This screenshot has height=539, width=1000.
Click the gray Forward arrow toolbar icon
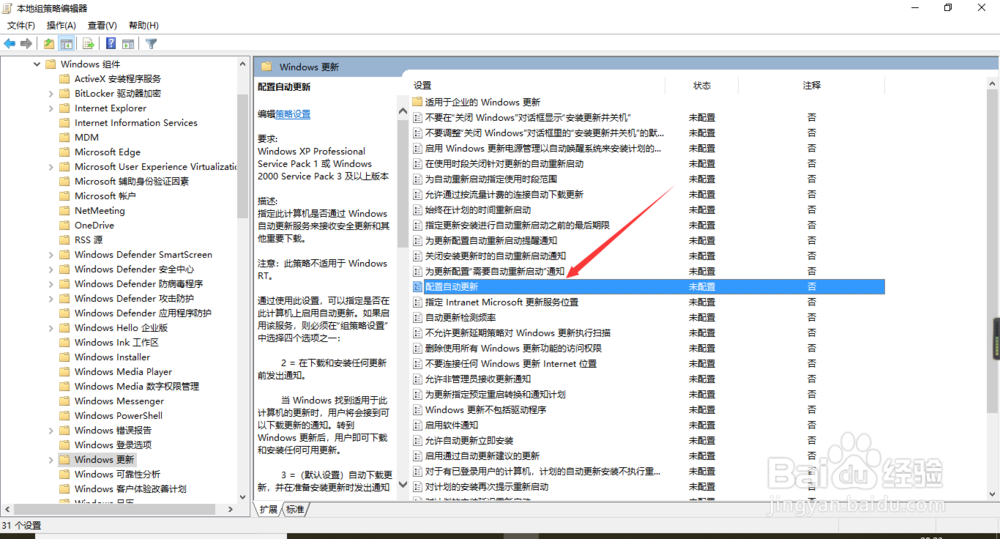[x=26, y=44]
